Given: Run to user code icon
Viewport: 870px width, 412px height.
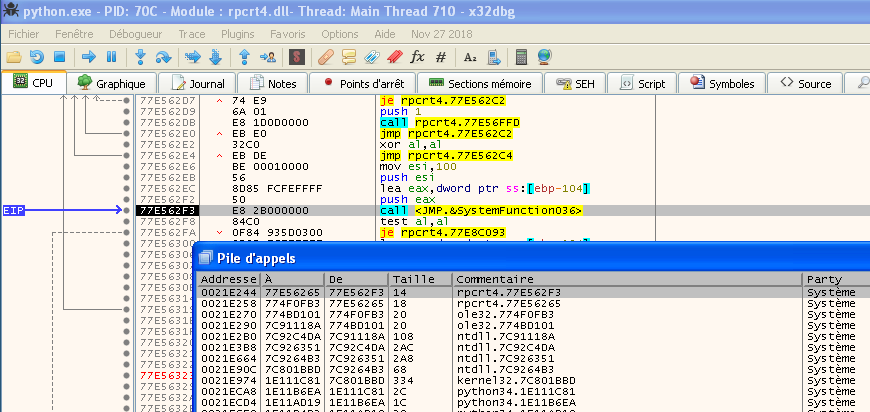Looking at the screenshot, I should coord(268,57).
